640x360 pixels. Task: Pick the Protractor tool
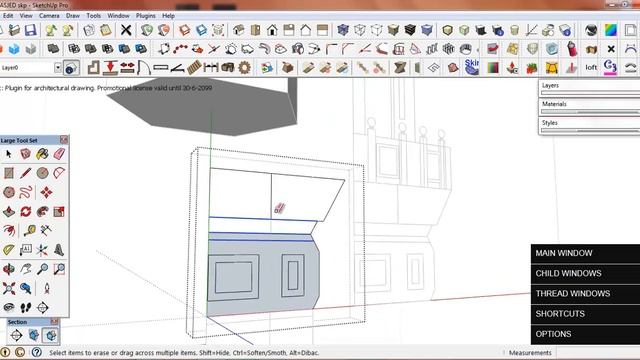point(9,250)
